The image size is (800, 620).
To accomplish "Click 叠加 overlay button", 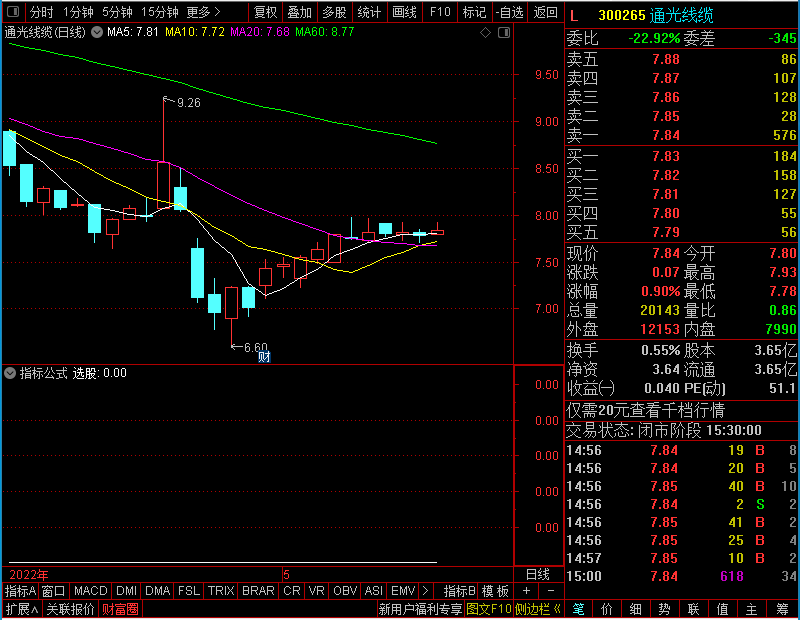I will (x=299, y=12).
